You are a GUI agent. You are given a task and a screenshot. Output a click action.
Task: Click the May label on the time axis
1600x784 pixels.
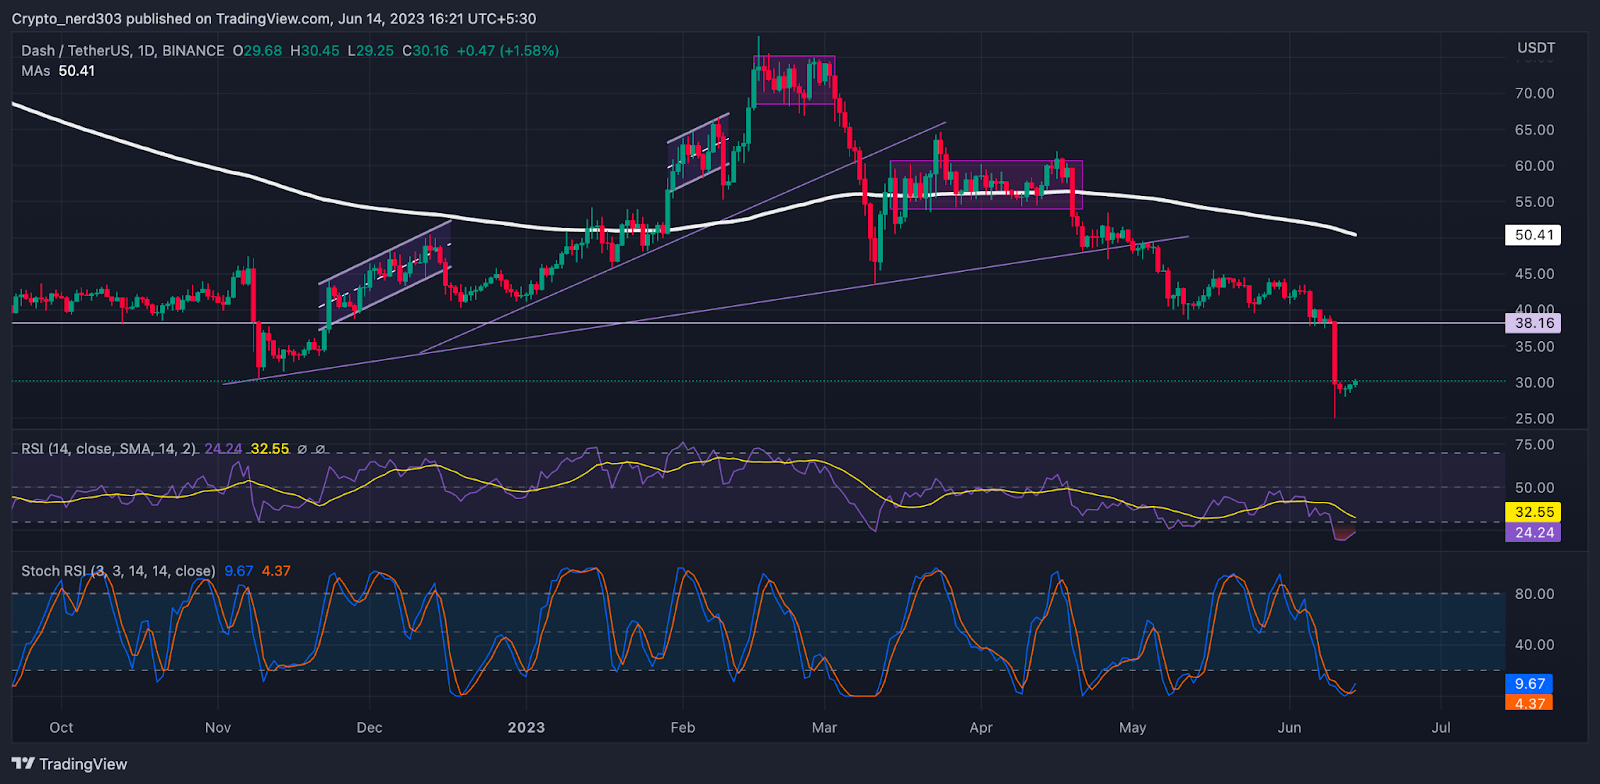coord(1132,728)
